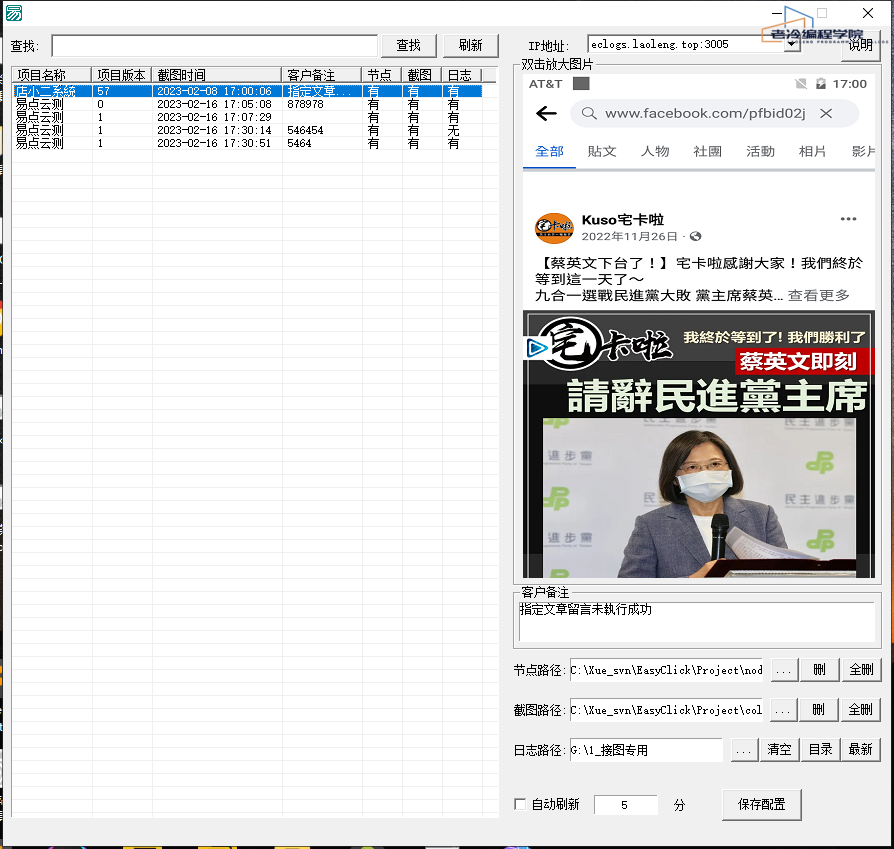
Task: Click the 客户备注 column header
Action: coord(321,75)
